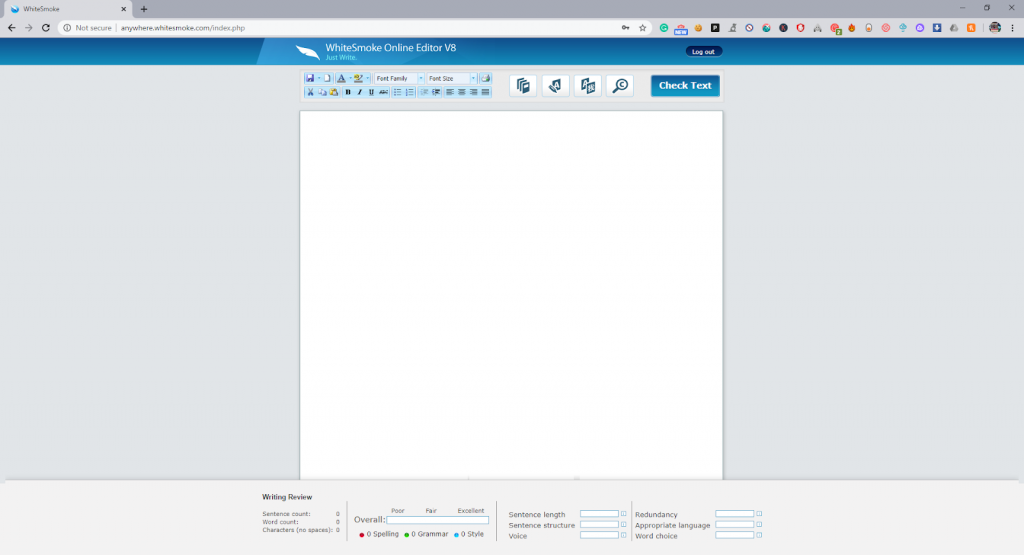Viewport: 1024px width, 555px height.
Task: Click the Paste clipboard icon
Action: pos(334,92)
